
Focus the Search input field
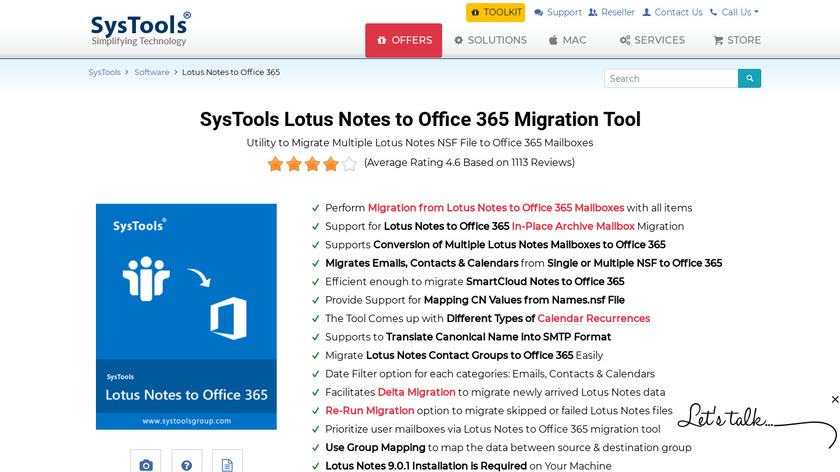click(671, 78)
